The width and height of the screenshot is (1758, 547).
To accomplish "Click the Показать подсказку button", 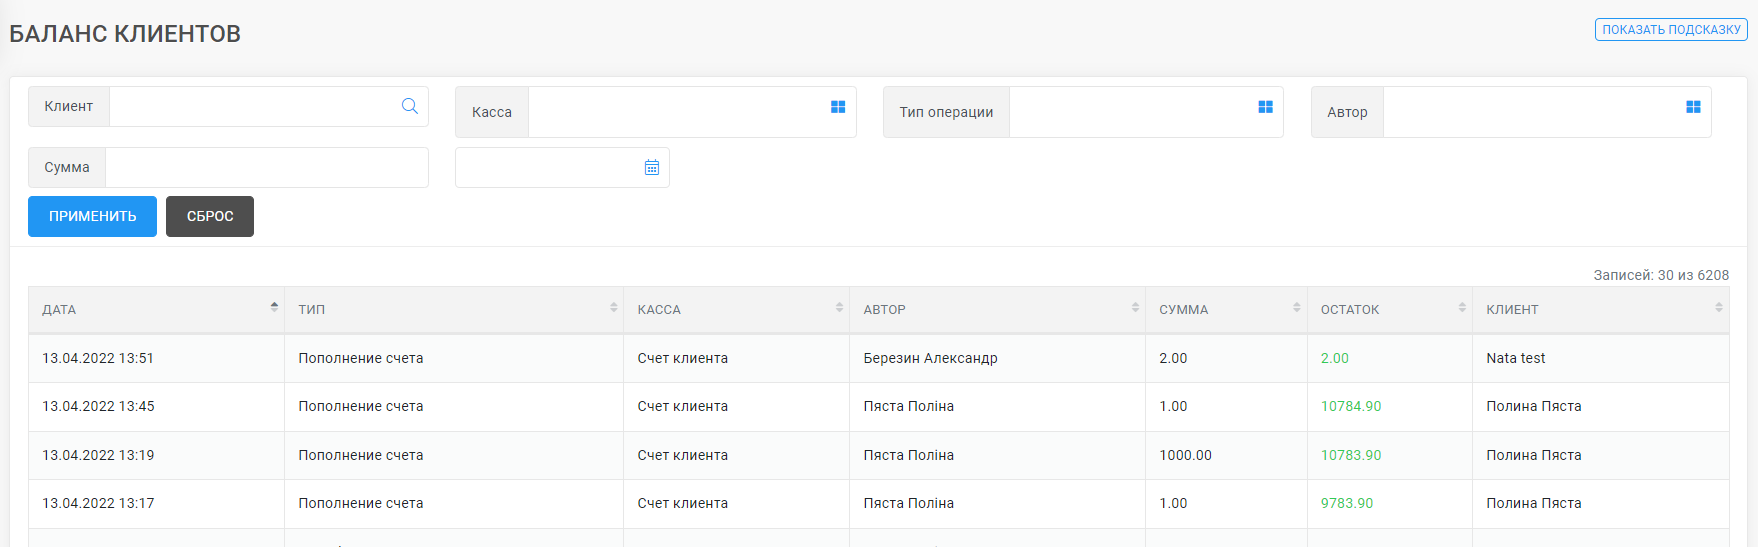I will (x=1671, y=30).
